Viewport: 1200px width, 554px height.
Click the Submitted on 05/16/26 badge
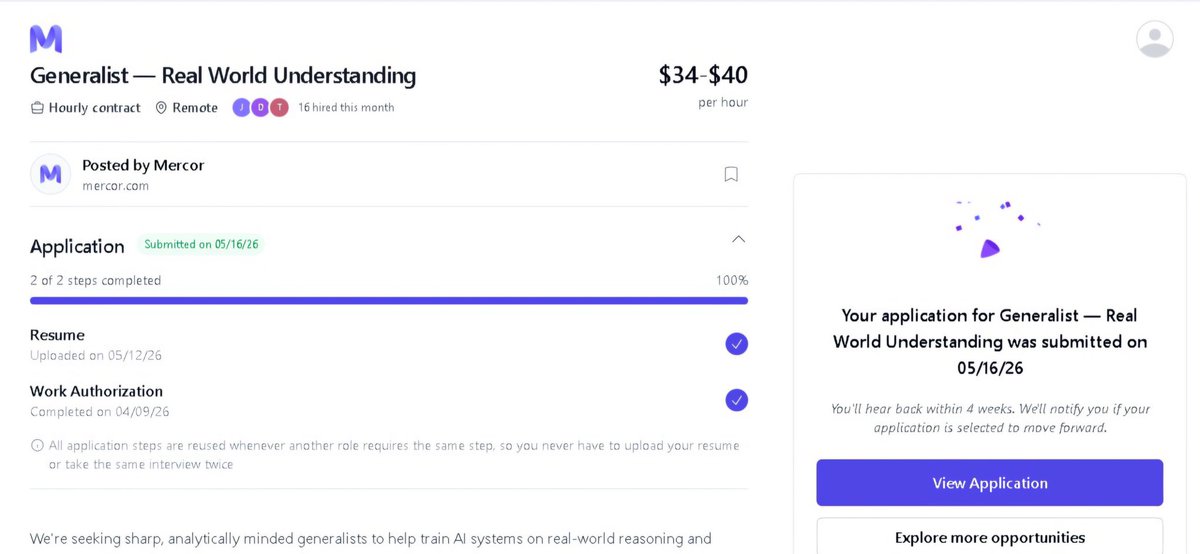(201, 244)
